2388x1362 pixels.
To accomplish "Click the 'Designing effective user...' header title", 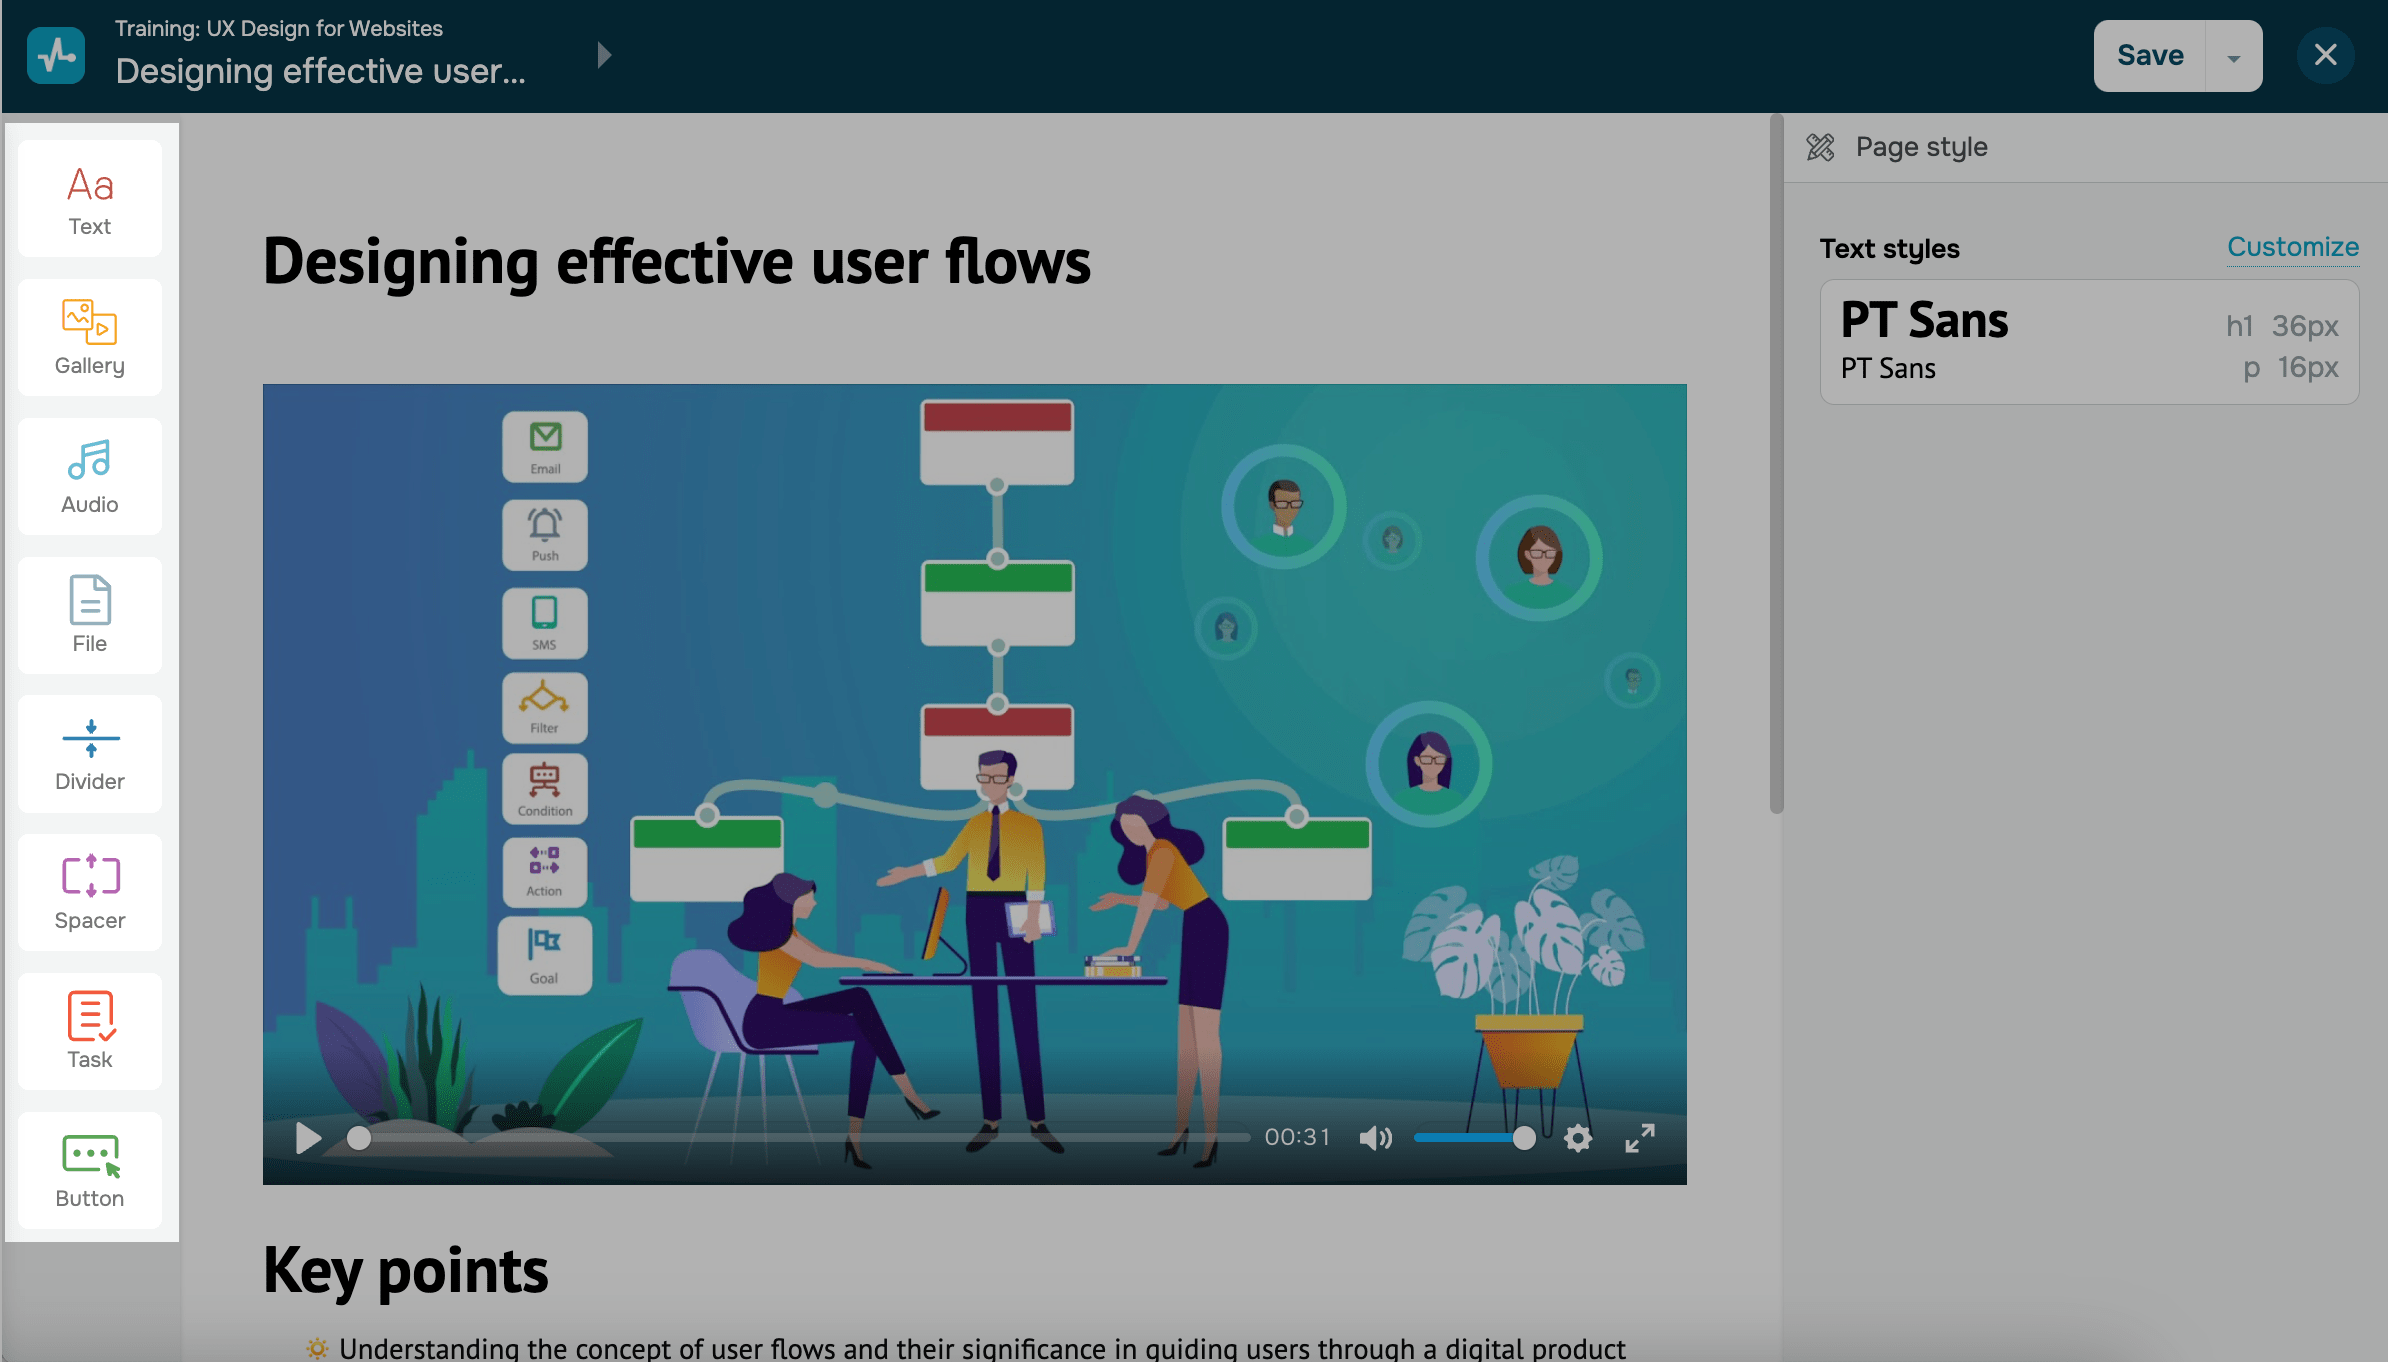I will [320, 72].
